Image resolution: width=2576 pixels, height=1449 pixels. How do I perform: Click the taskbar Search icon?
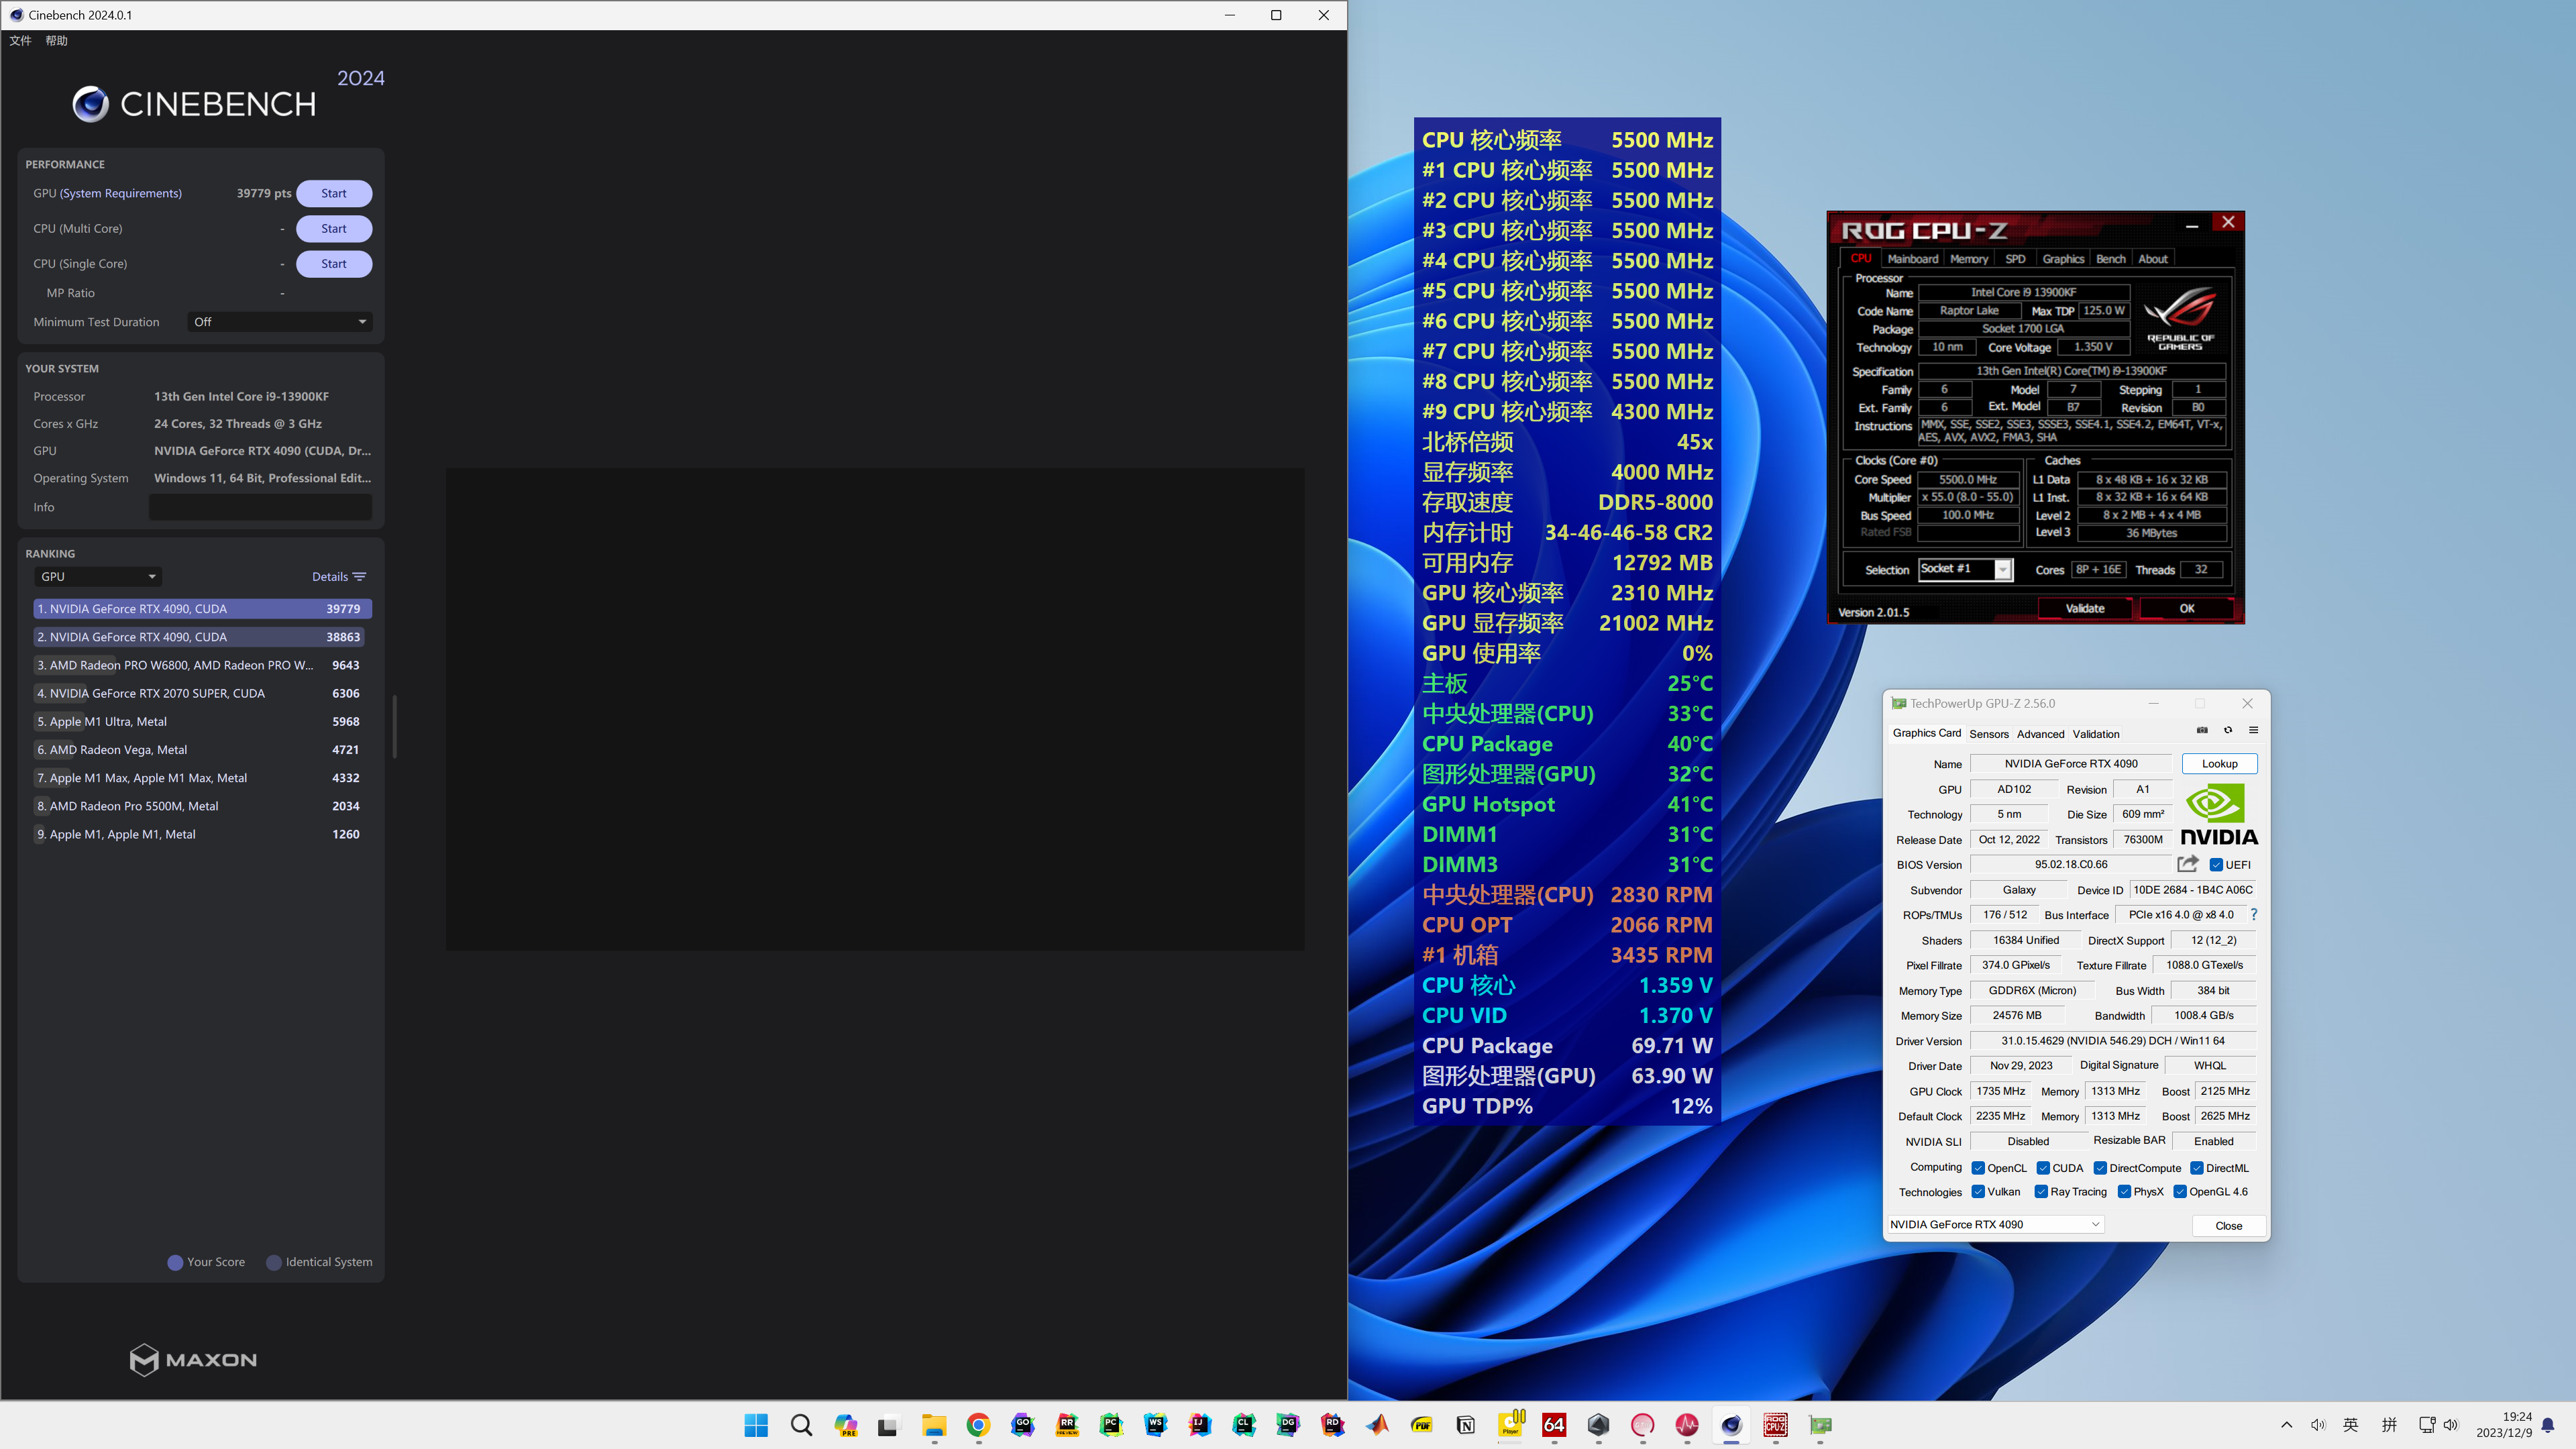coord(801,1425)
